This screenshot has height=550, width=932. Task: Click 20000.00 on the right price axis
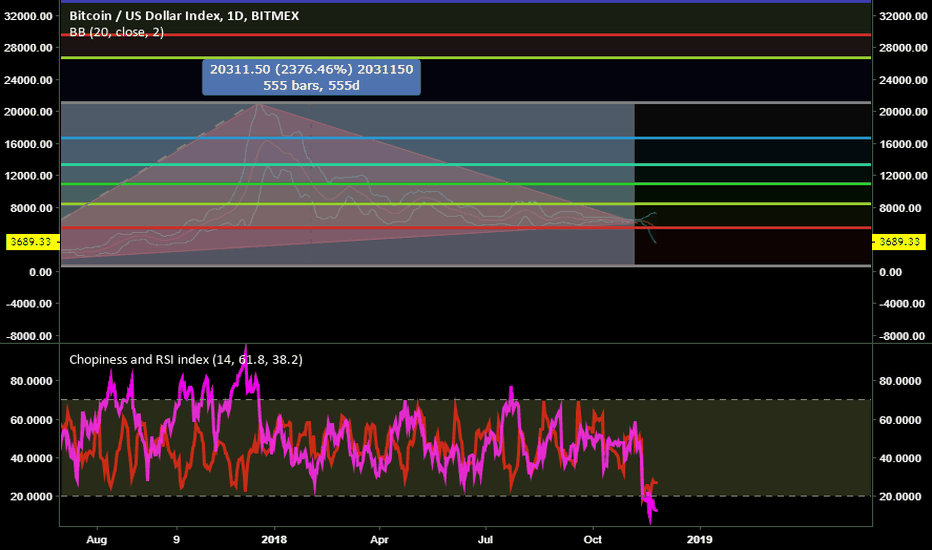(903, 112)
